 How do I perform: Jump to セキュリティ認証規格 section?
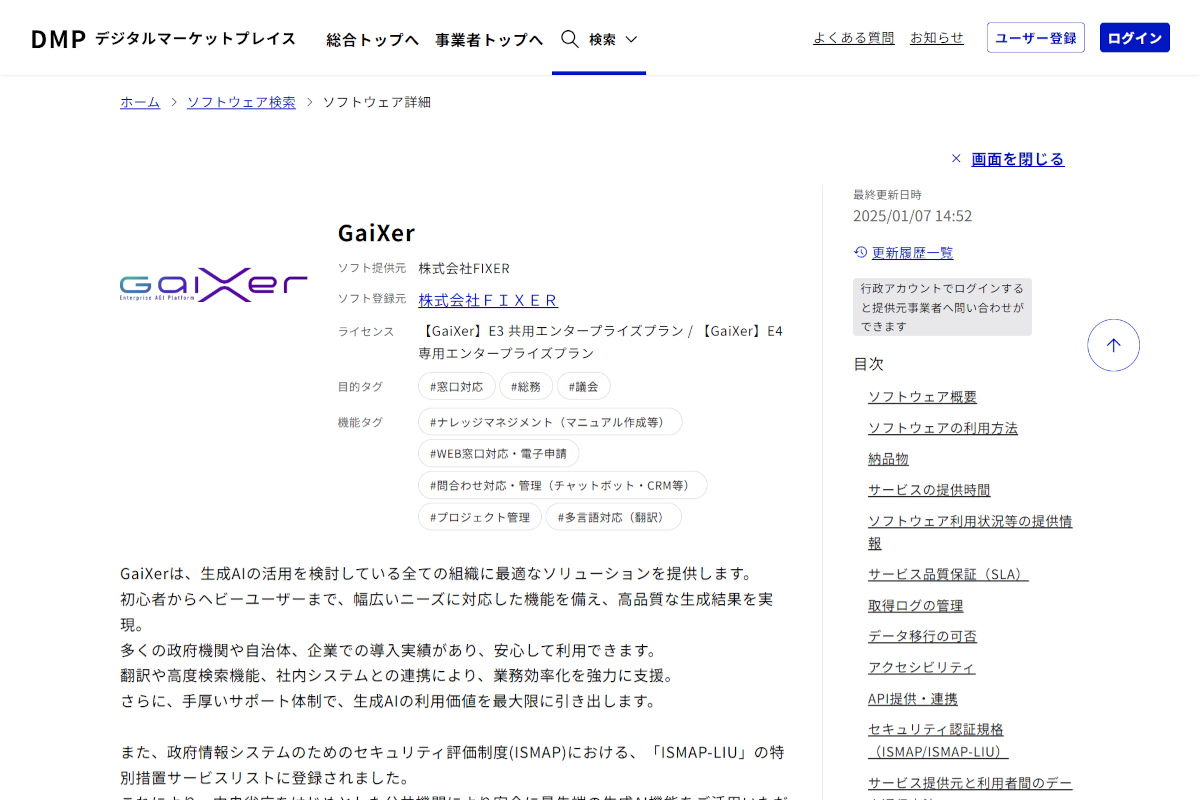pyautogui.click(x=938, y=740)
